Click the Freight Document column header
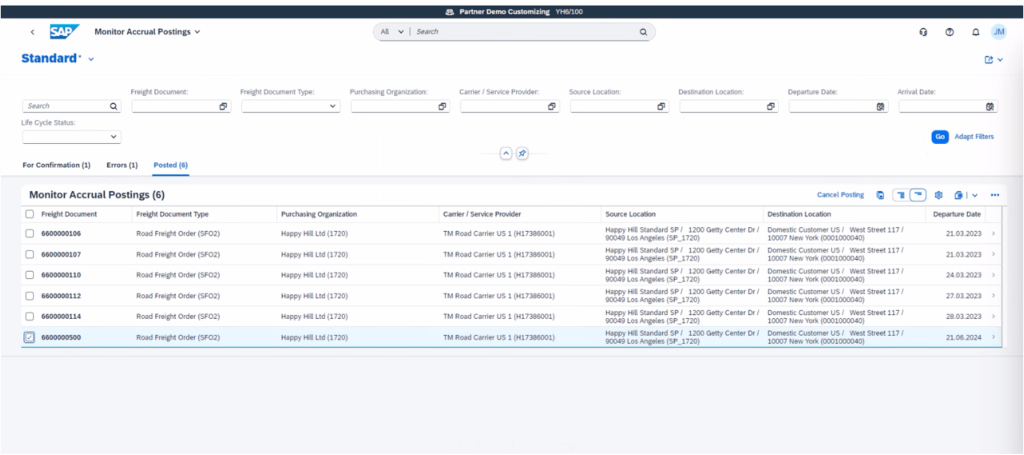The width and height of the screenshot is (1024, 455). (69, 214)
